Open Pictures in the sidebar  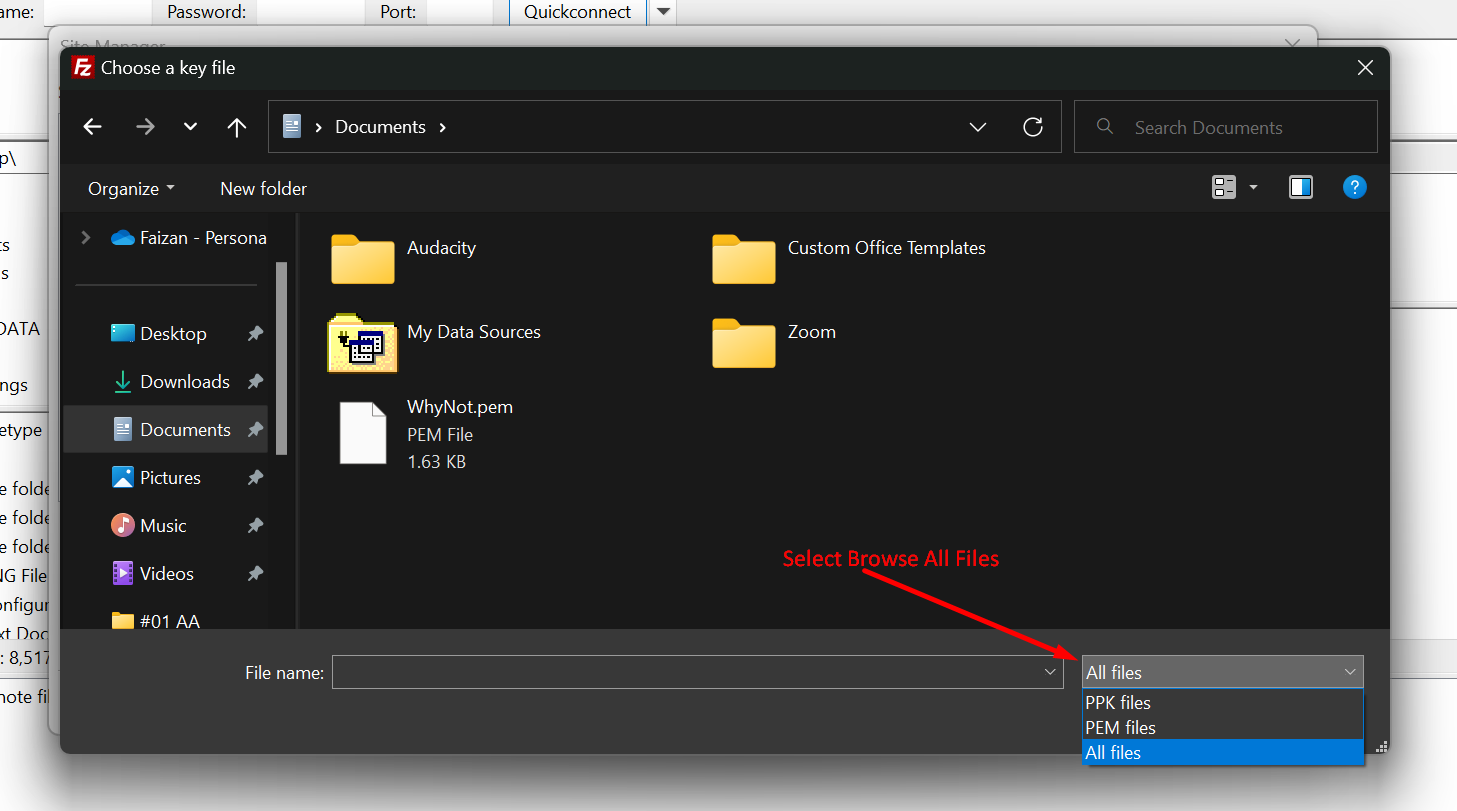(156, 478)
